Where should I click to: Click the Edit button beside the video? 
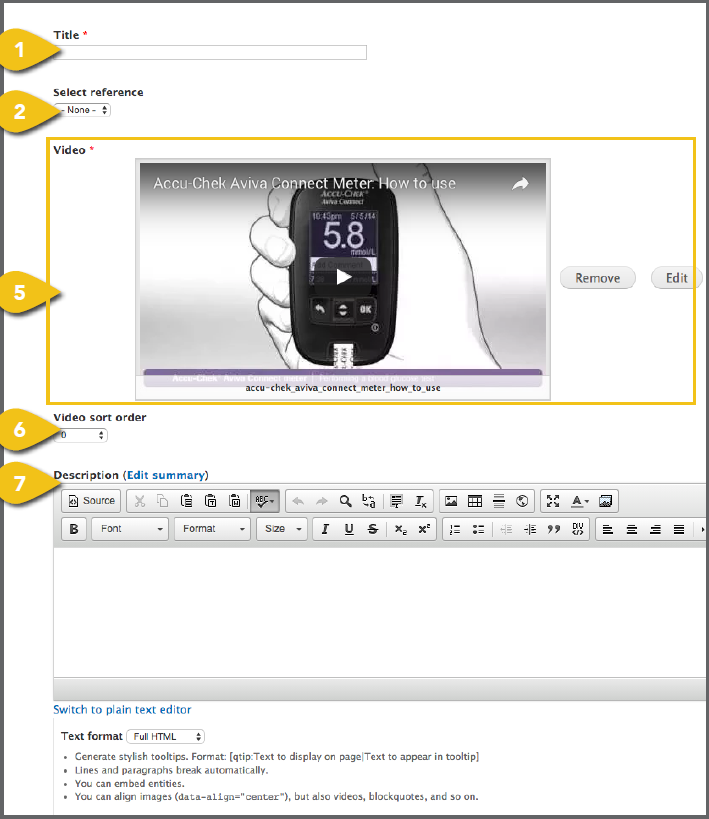tap(677, 278)
